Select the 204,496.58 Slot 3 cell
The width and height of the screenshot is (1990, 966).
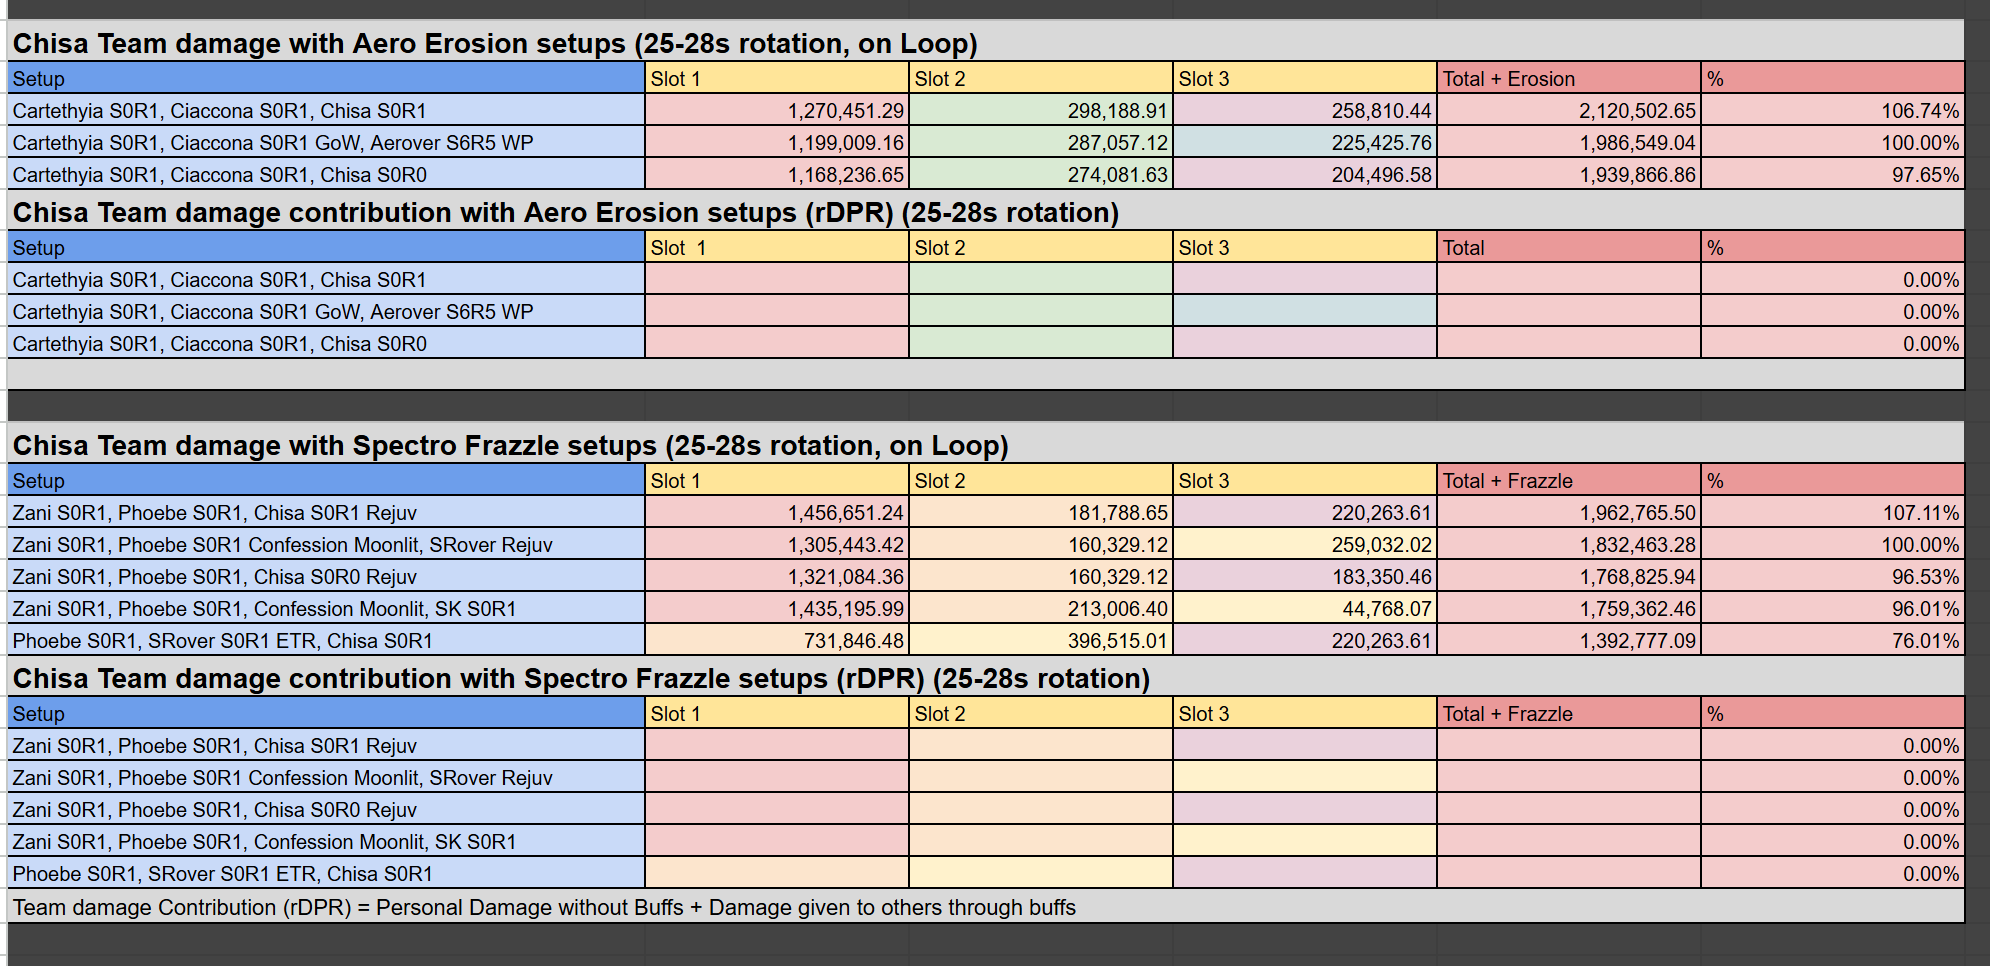(1305, 174)
